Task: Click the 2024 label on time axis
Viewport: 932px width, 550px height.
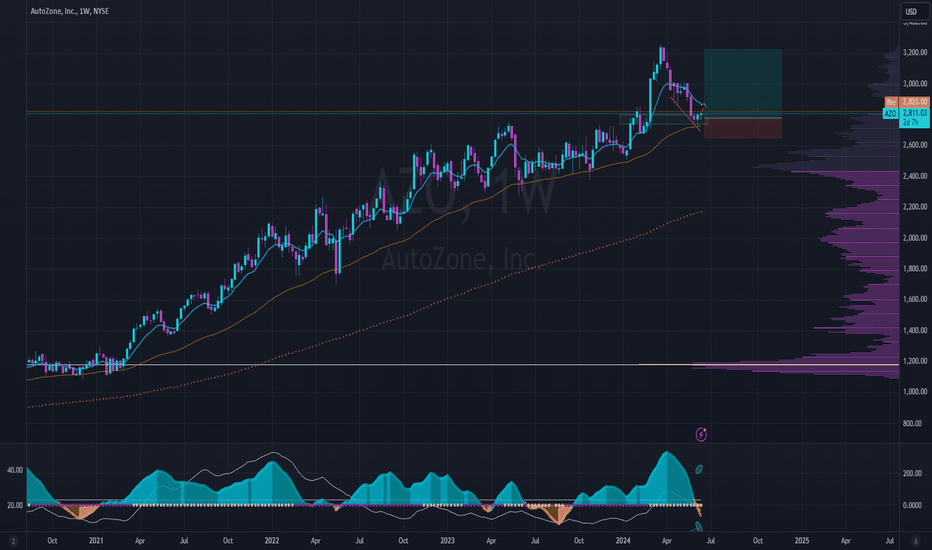Action: [623, 541]
